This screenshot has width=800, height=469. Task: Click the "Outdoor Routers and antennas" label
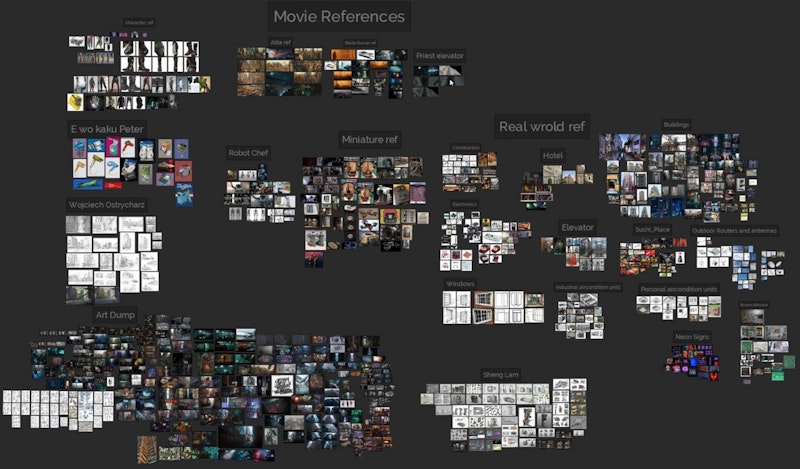pos(734,230)
